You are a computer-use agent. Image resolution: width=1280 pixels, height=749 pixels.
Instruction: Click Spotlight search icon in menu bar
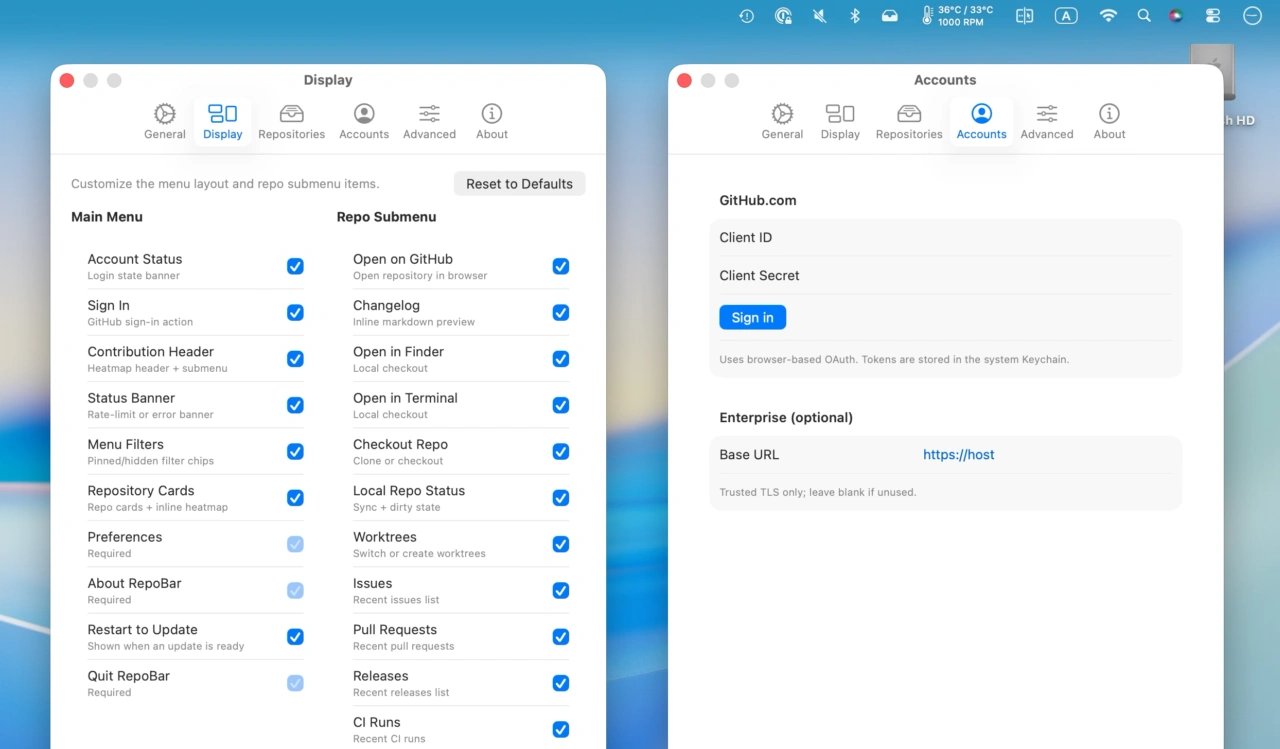[1144, 16]
